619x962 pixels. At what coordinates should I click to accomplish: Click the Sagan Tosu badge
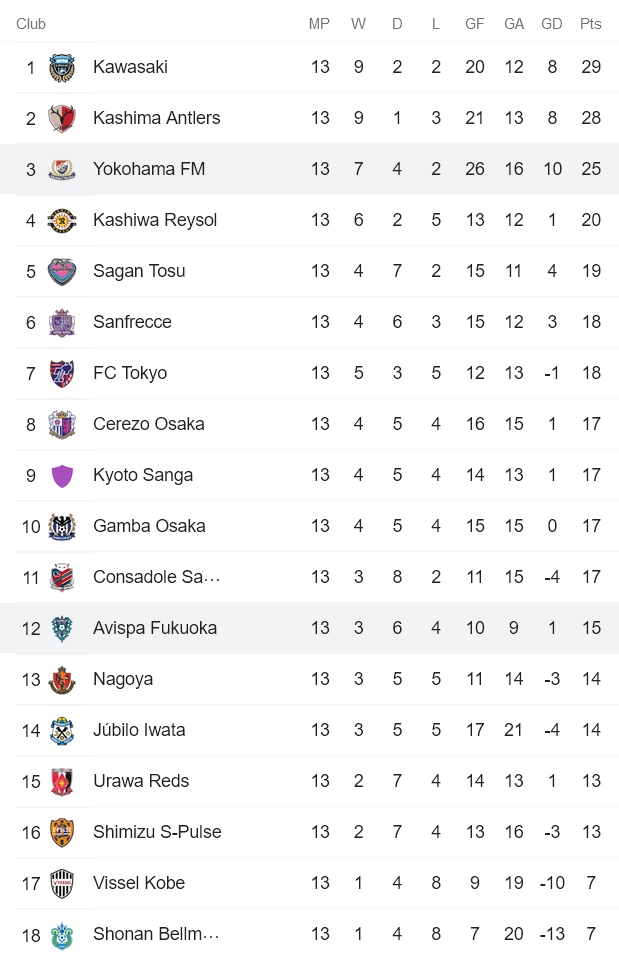[x=63, y=271]
